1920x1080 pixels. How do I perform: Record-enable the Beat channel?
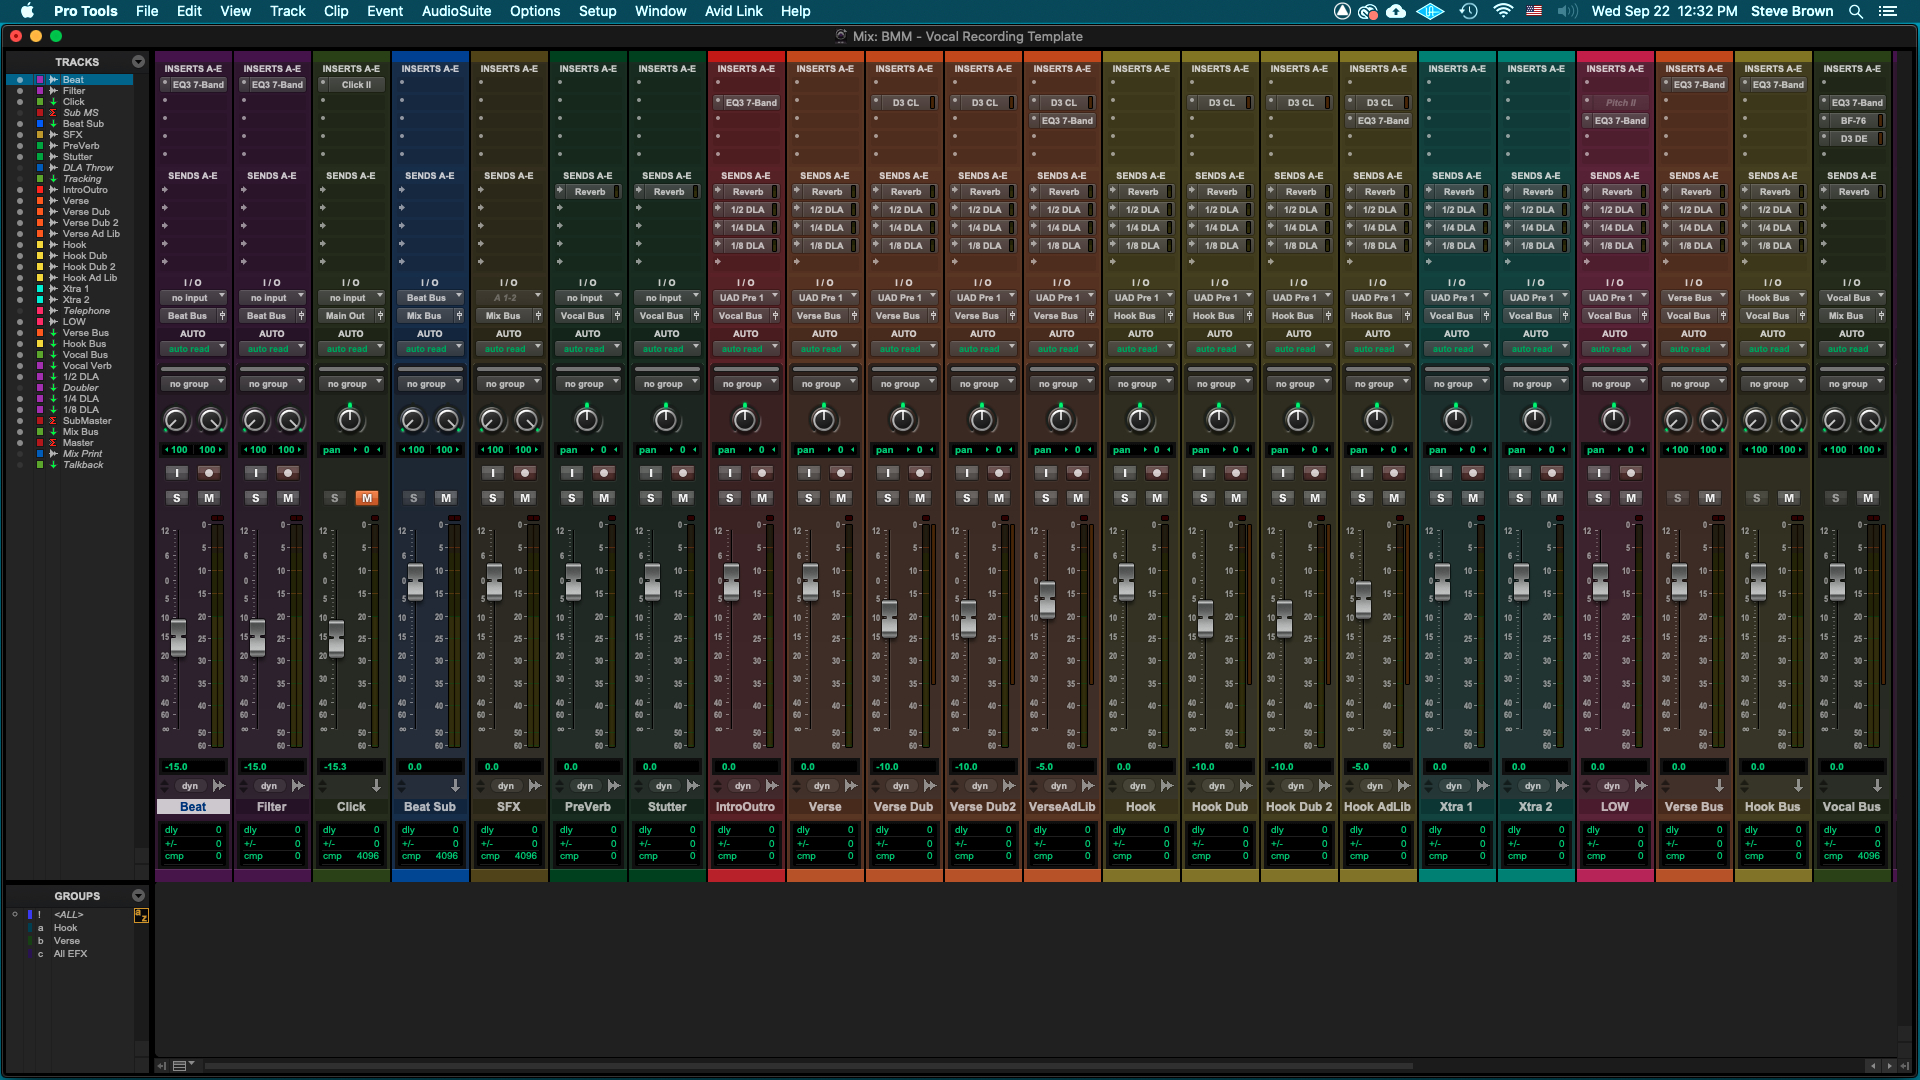point(209,473)
